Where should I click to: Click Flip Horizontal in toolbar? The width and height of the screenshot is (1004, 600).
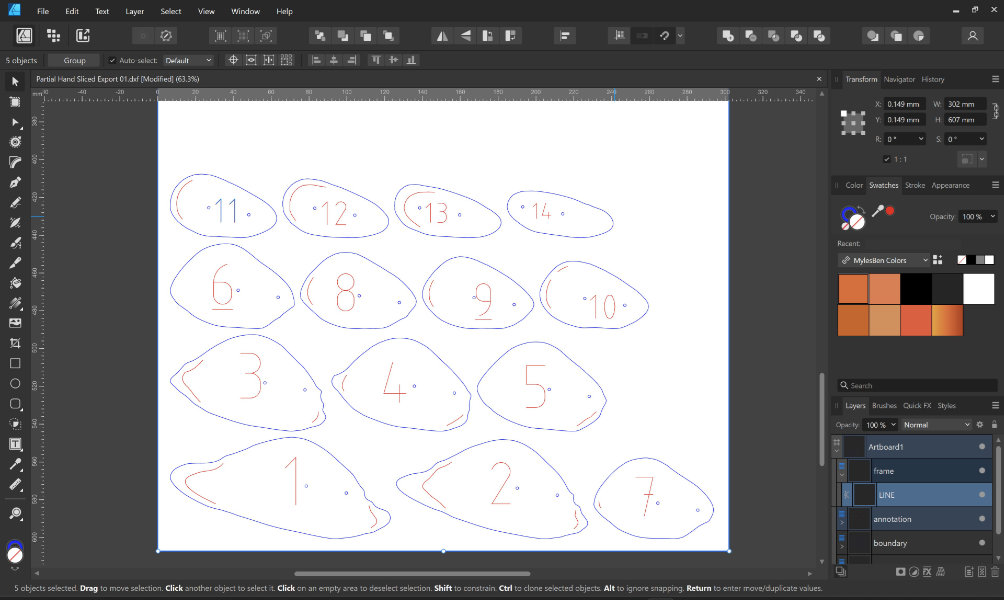(442, 36)
